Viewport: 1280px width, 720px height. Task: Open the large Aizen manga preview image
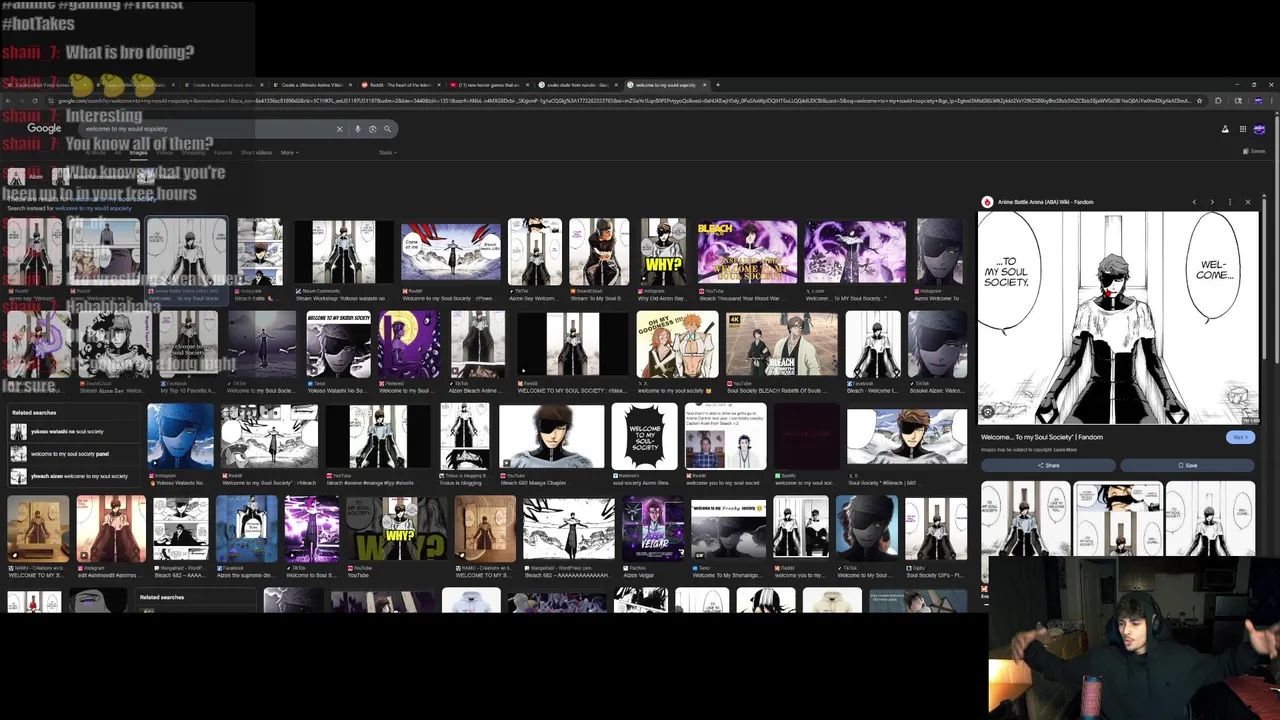click(1118, 318)
